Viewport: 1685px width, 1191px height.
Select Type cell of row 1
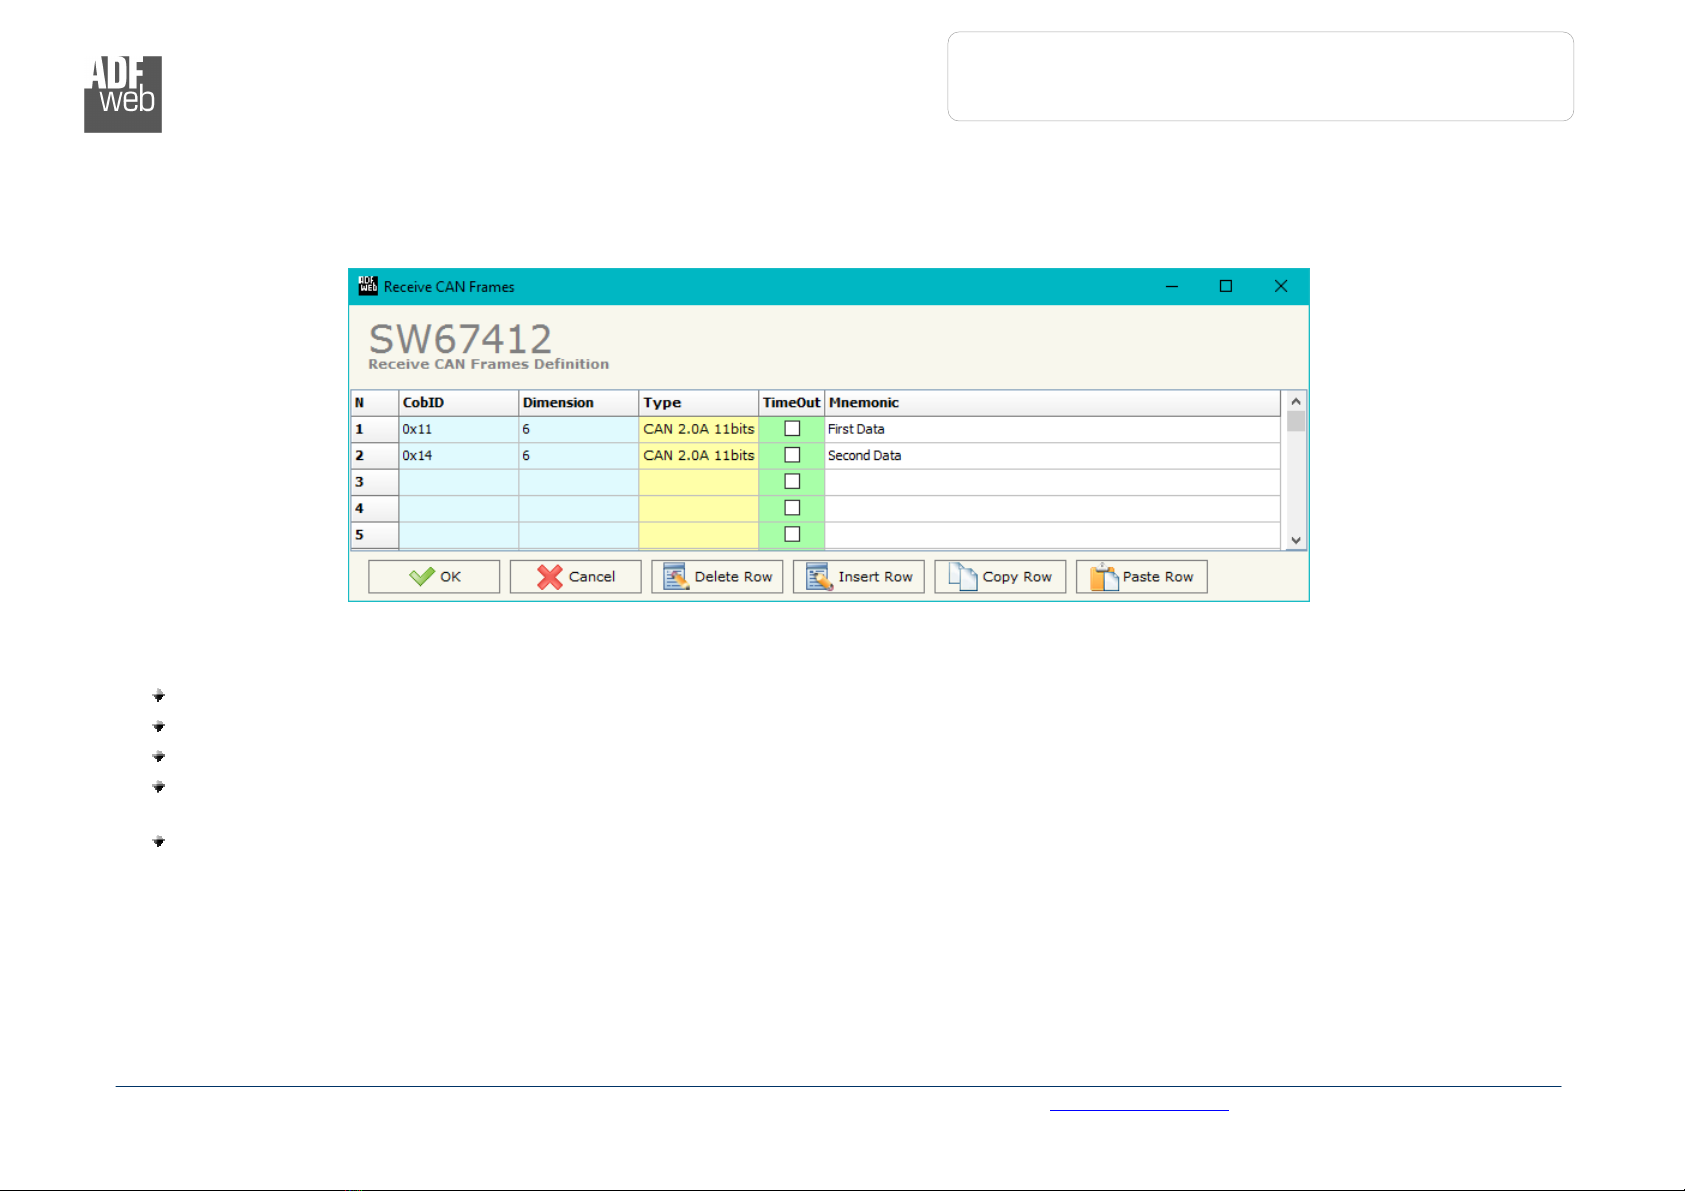[698, 429]
